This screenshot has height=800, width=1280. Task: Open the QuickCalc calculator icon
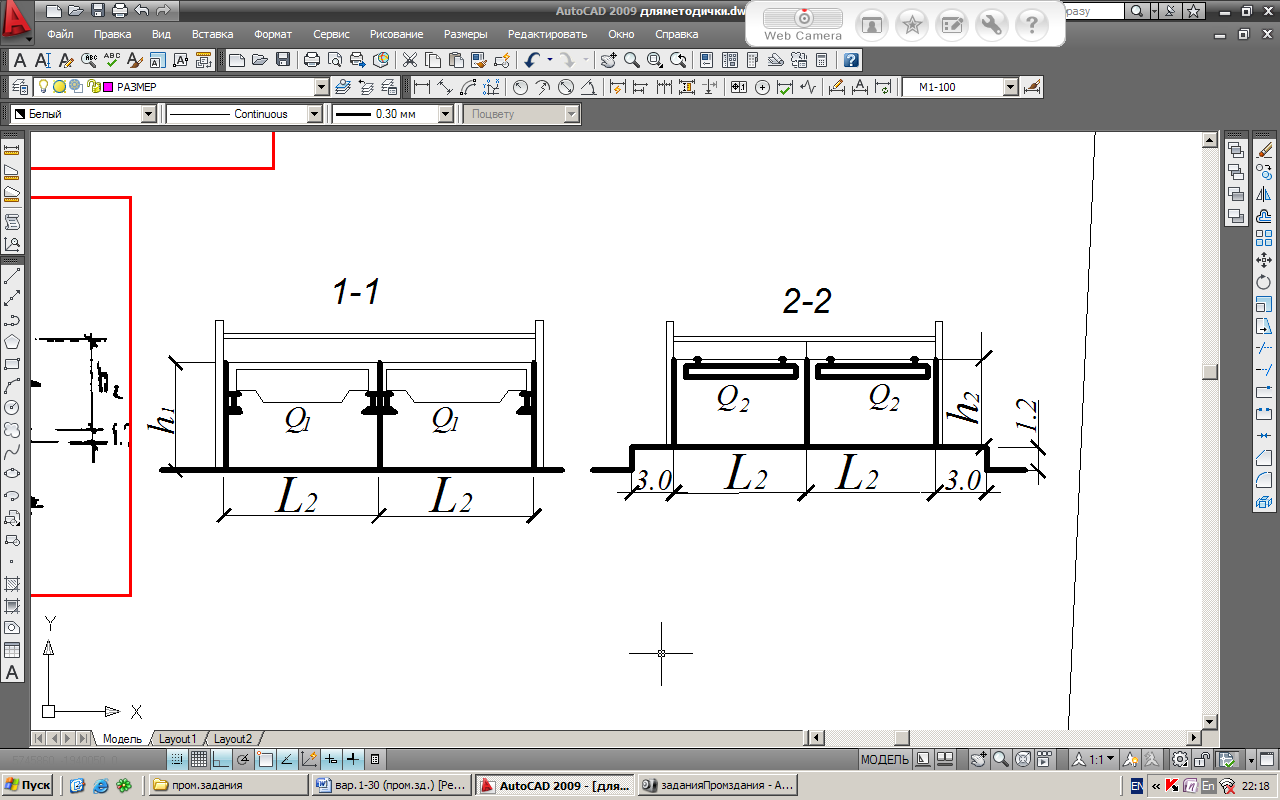click(821, 60)
